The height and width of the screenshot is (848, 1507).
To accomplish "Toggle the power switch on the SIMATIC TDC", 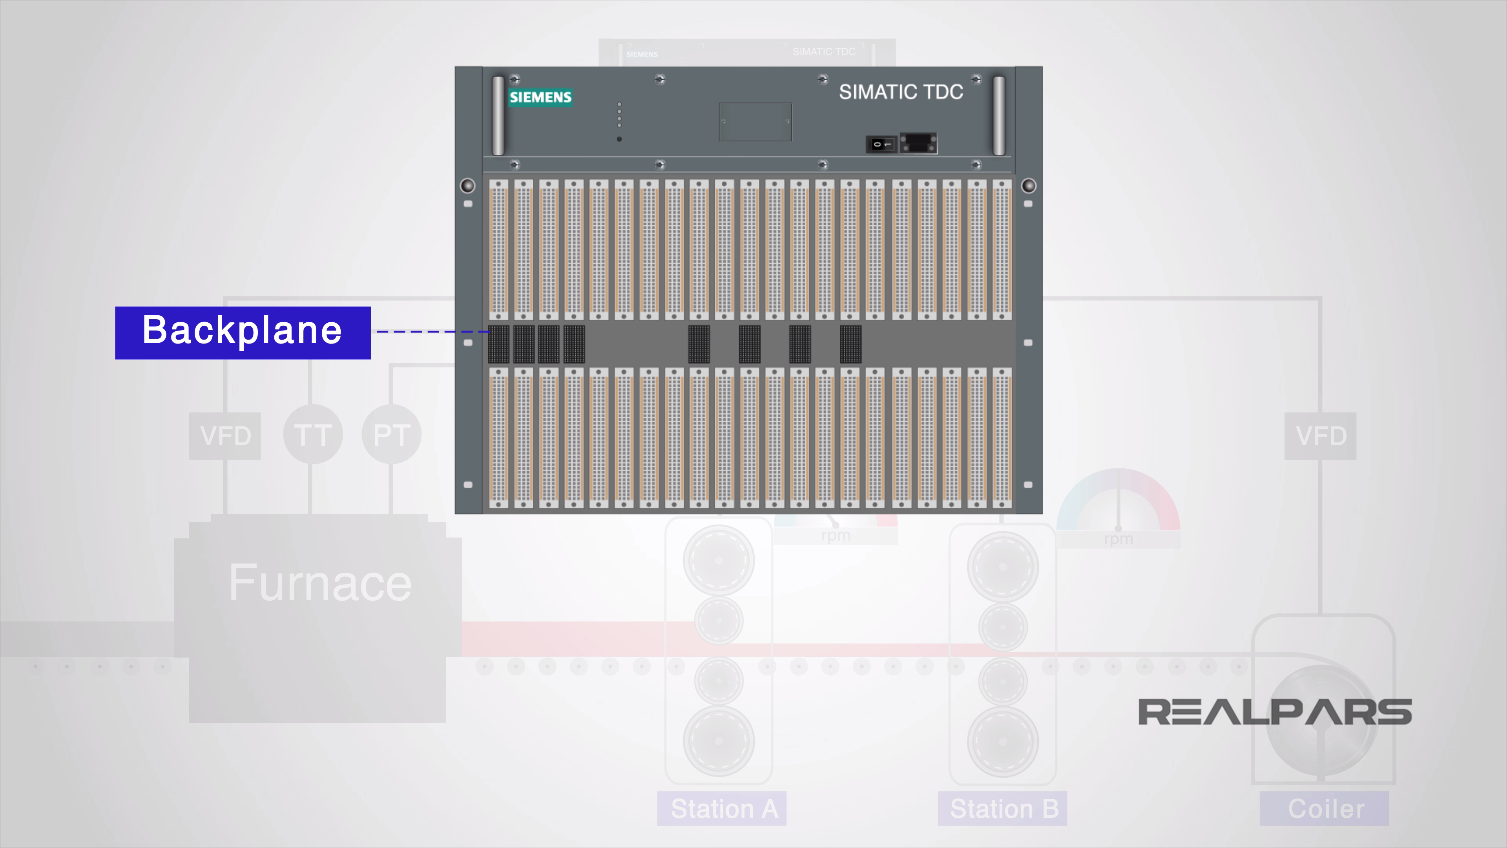I will (880, 144).
